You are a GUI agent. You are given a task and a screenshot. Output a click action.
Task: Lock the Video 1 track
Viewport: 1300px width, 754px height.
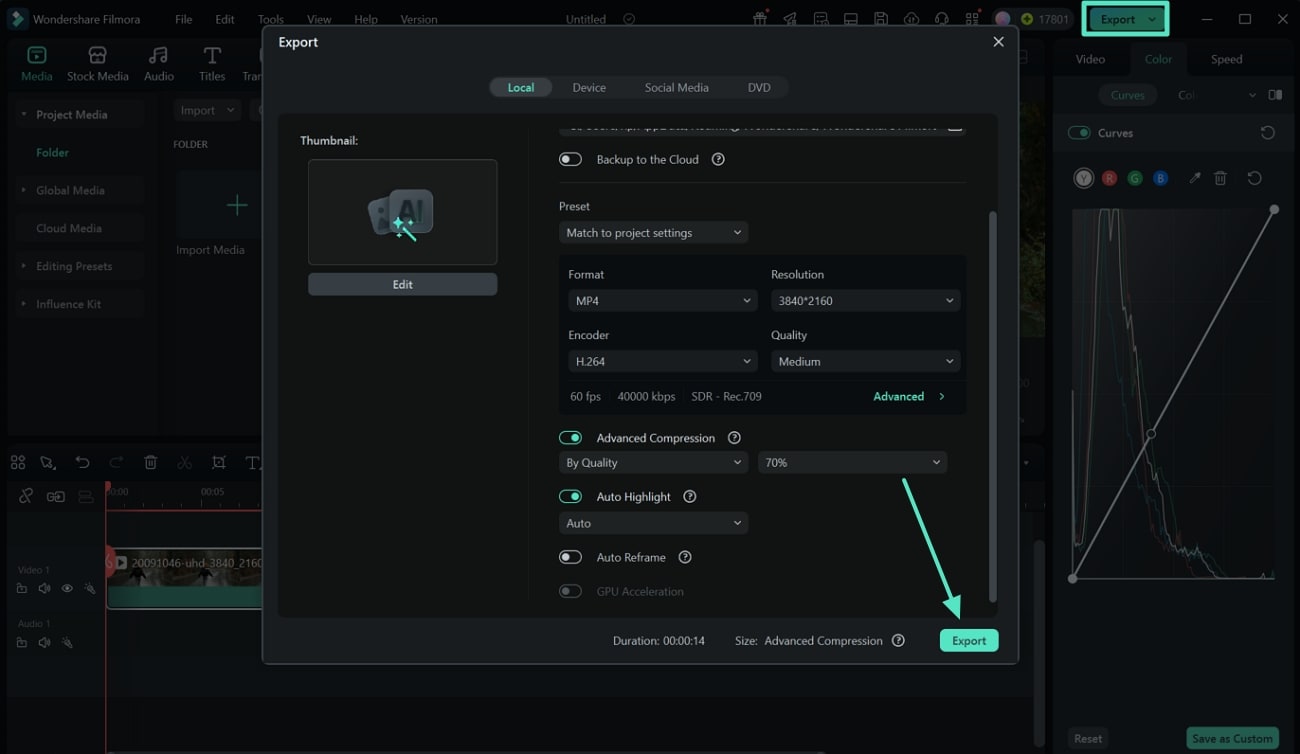(21, 589)
